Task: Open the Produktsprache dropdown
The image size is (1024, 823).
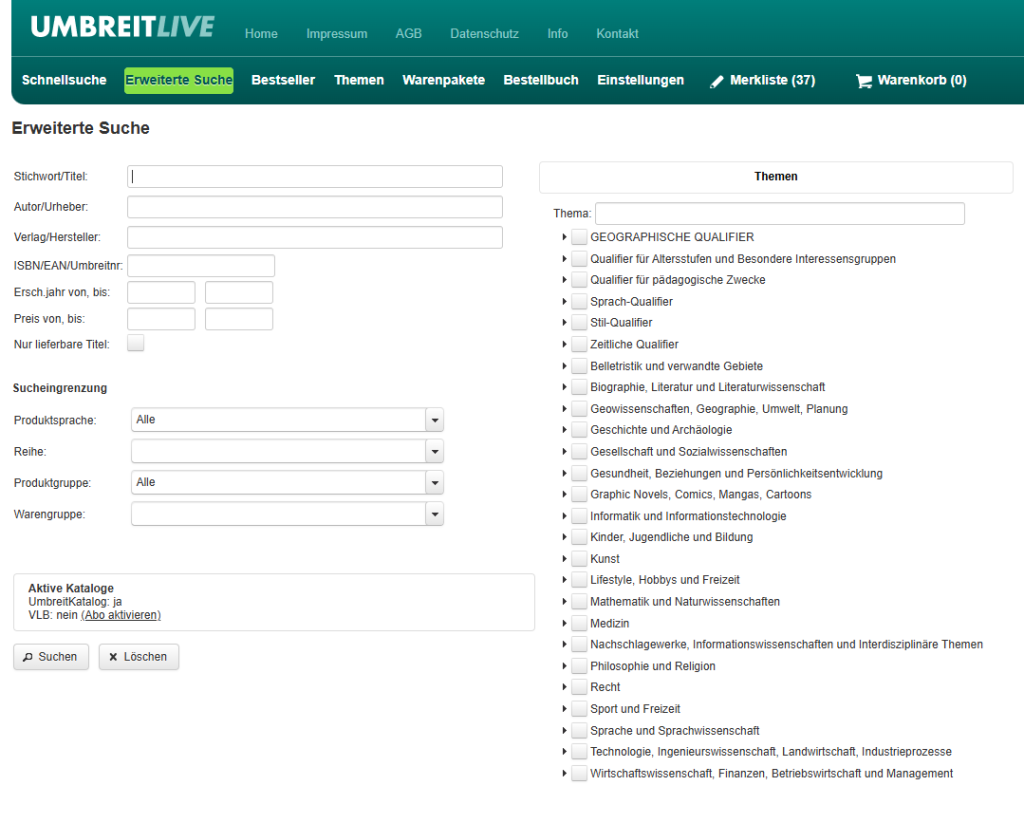Action: pos(434,420)
